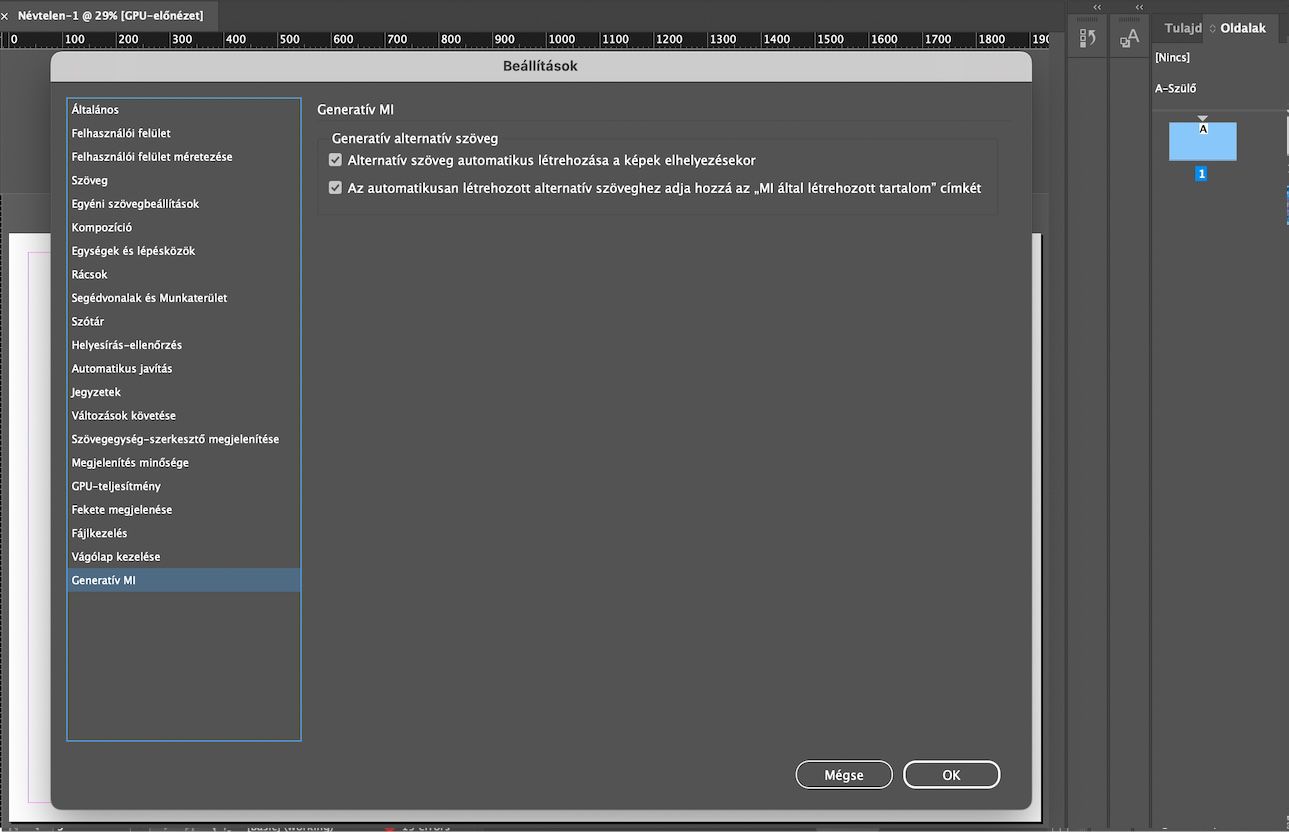The image size is (1289, 832).
Task: Select Változások követése category
Action: 184,415
